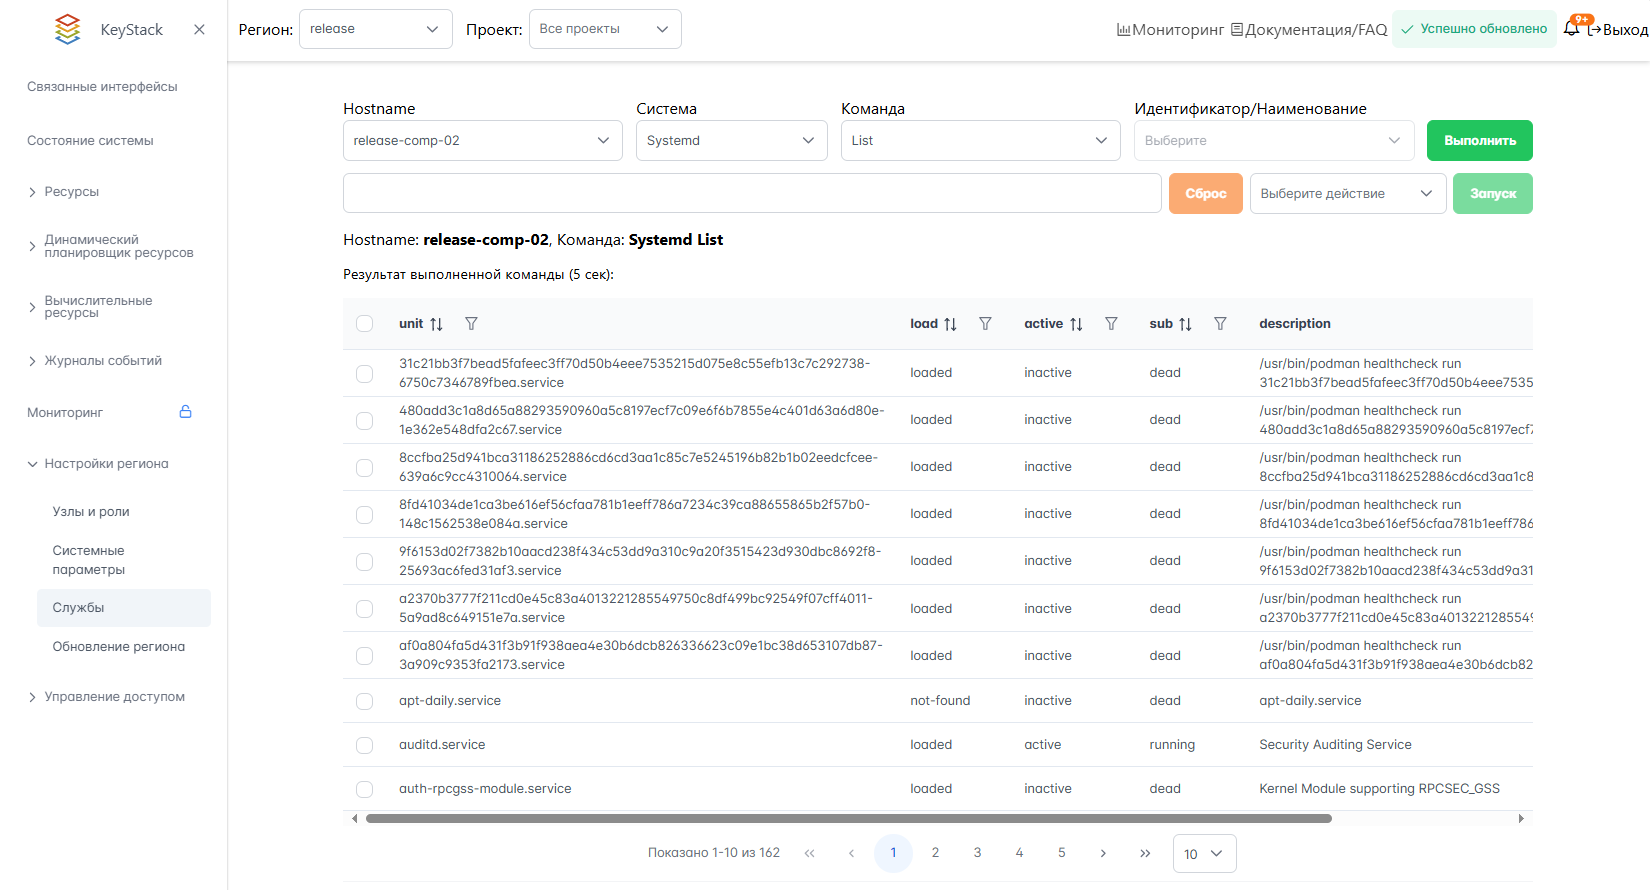Image resolution: width=1650 pixels, height=890 pixels.
Task: Select the apt-daily.service row checkbox
Action: (365, 701)
